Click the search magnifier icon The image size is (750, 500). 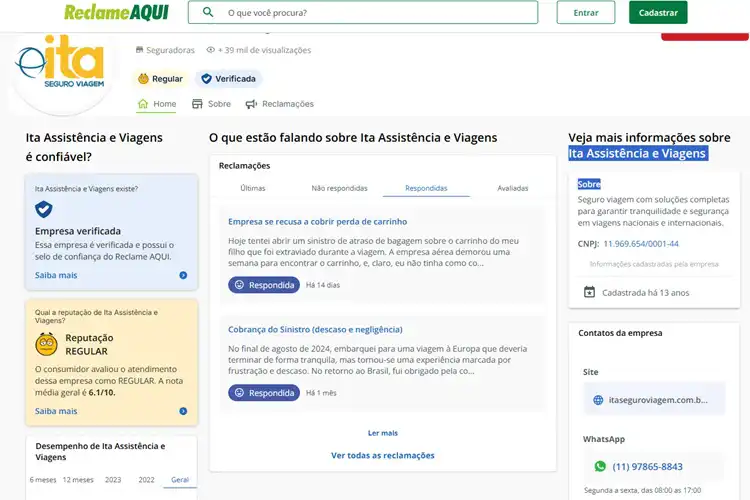pyautogui.click(x=208, y=12)
